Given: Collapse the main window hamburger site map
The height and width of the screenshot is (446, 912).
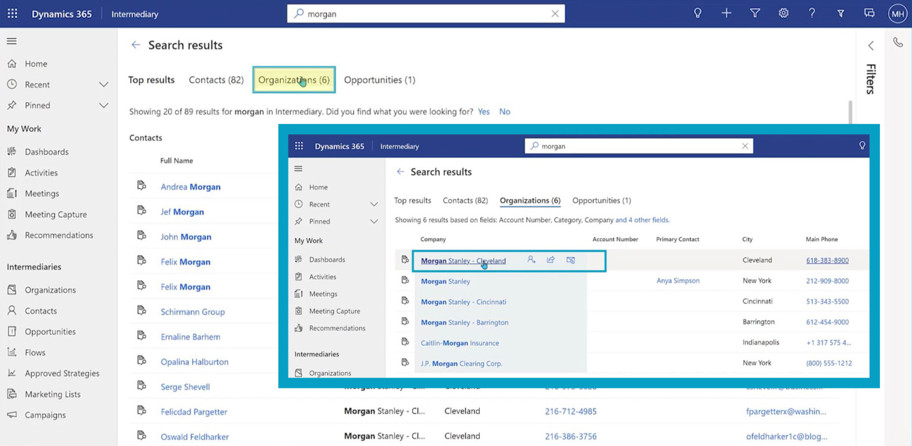Looking at the screenshot, I should click(12, 41).
